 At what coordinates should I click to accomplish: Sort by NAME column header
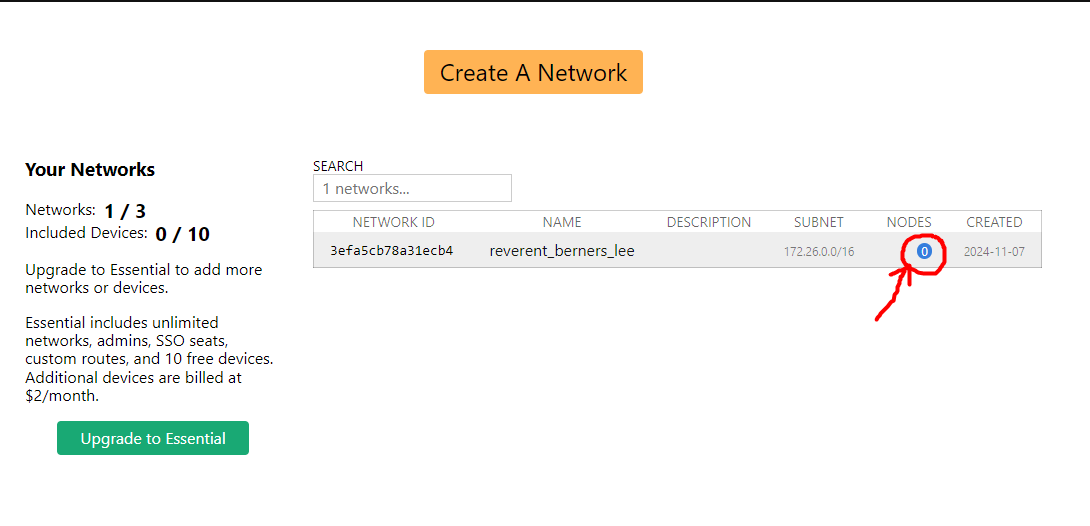tap(562, 222)
